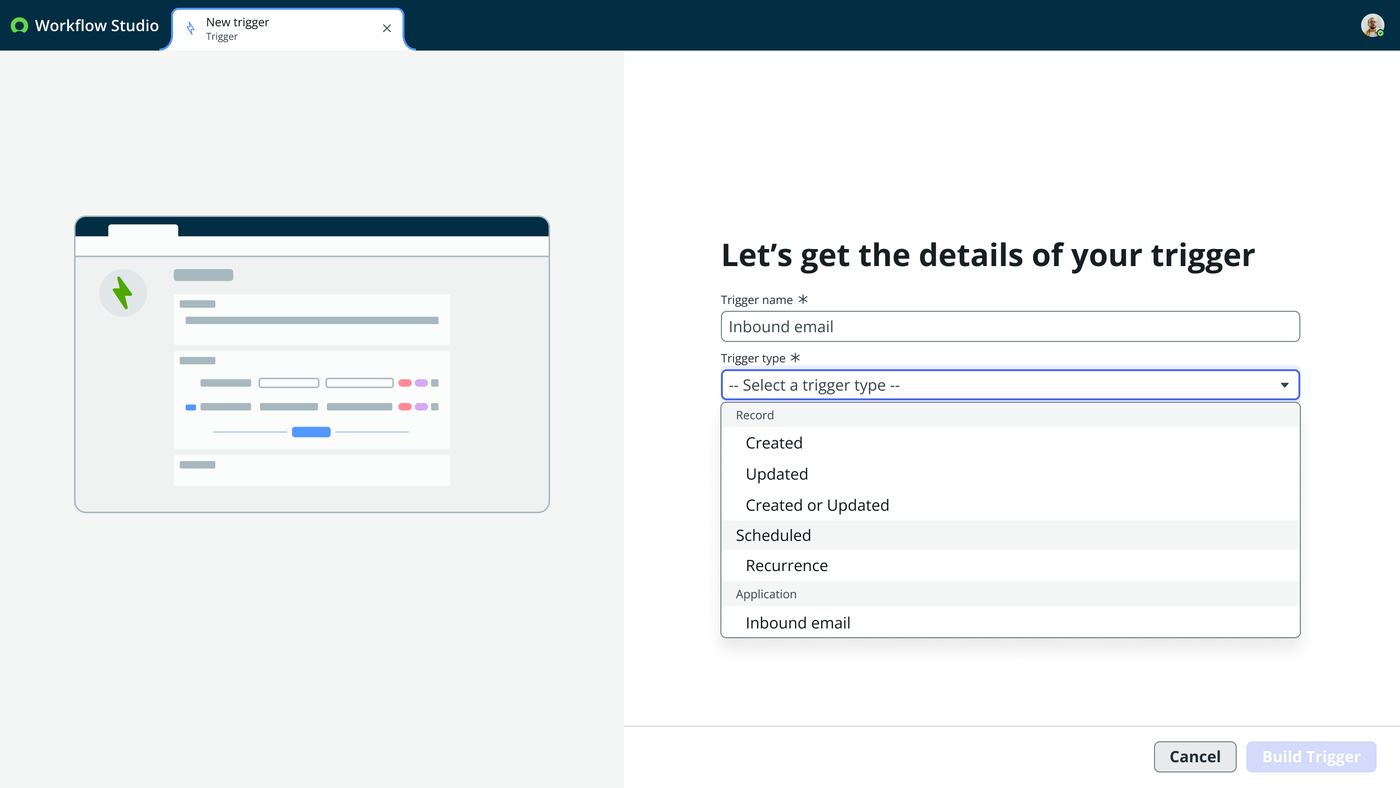Viewport: 1400px width, 788px height.
Task: Click the dropdown arrow of Trigger type
Action: coord(1285,386)
